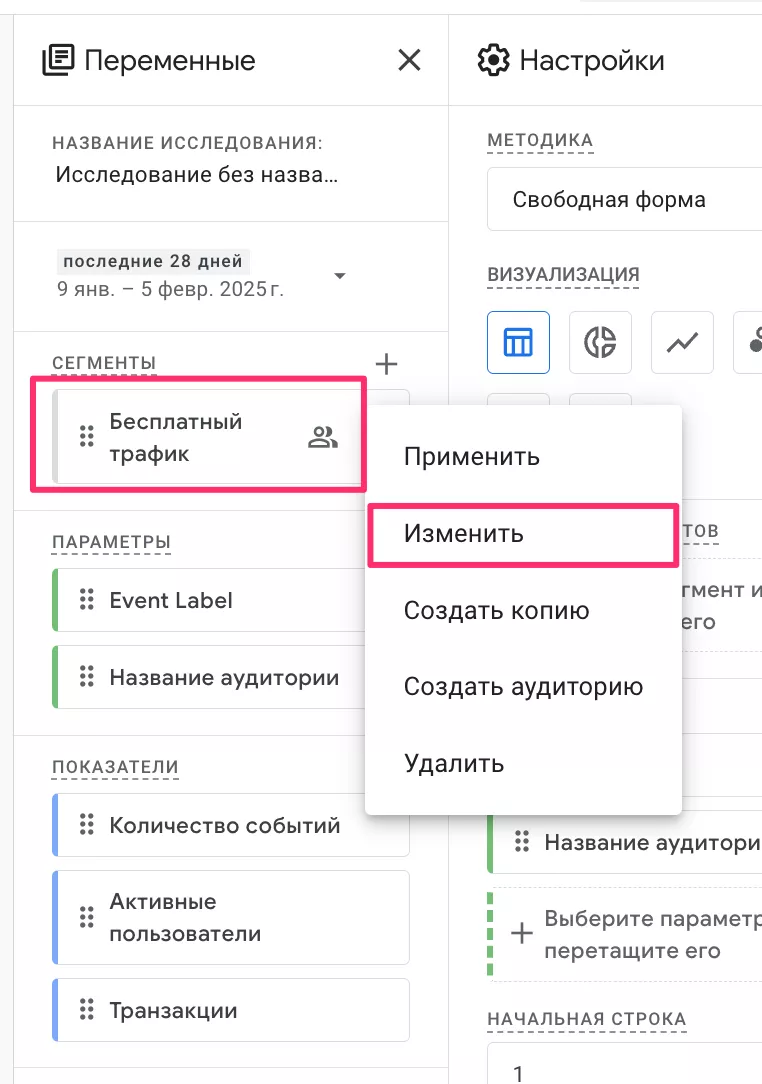The width and height of the screenshot is (762, 1084).
Task: Click drag handle of Активные пользователи
Action: coord(86,917)
